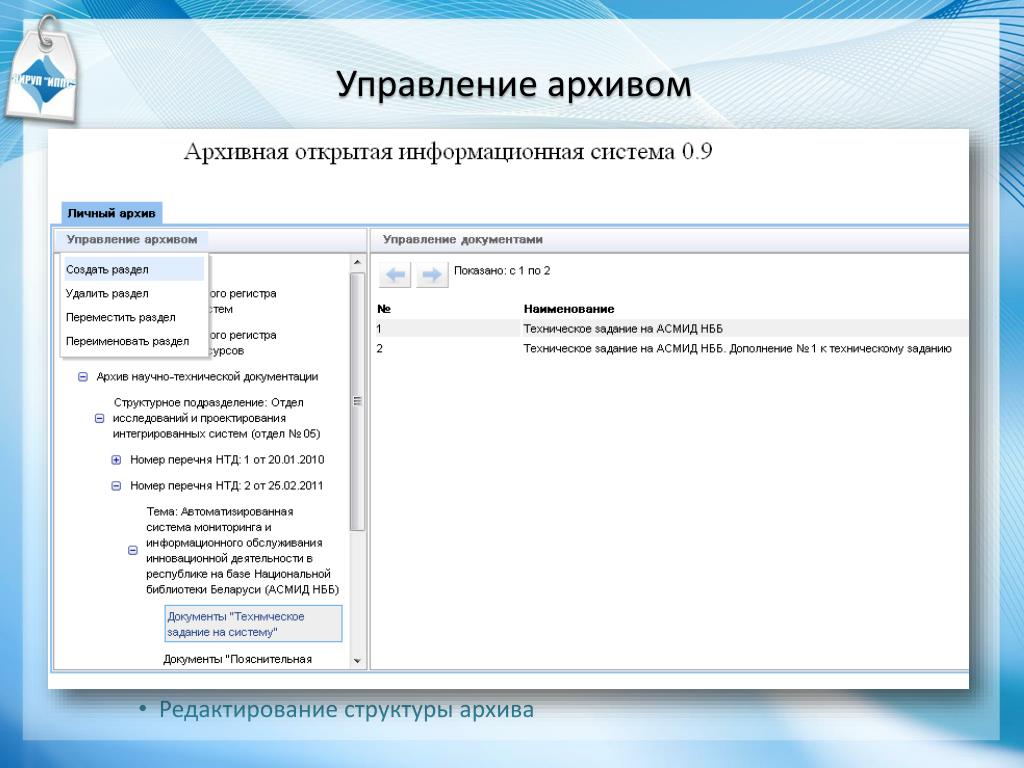The width and height of the screenshot is (1024, 768).
Task: Select 'Архив научно-технической документации' tree item
Action: [x=207, y=377]
